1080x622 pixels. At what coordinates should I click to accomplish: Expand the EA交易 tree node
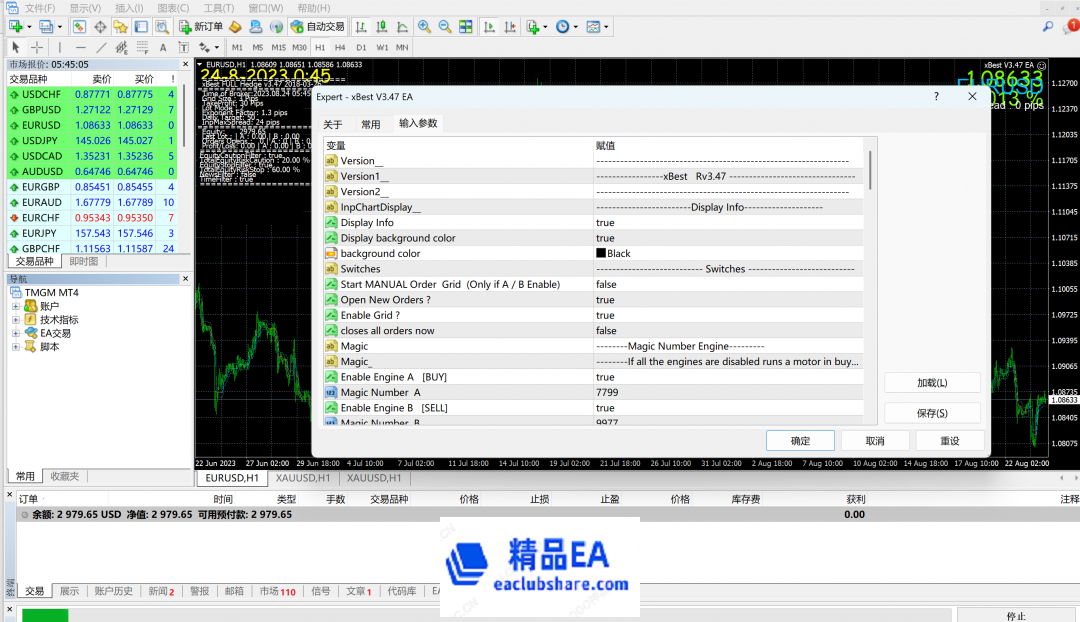[x=16, y=333]
